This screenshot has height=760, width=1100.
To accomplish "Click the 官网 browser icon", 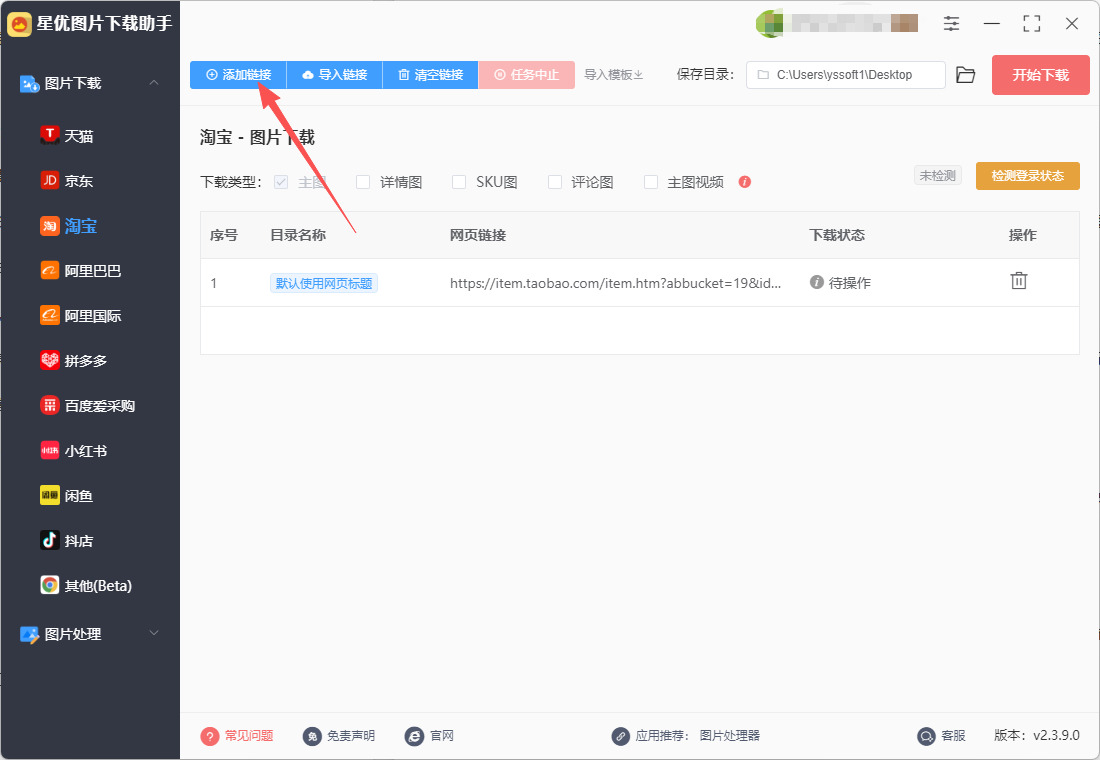I will pos(415,735).
